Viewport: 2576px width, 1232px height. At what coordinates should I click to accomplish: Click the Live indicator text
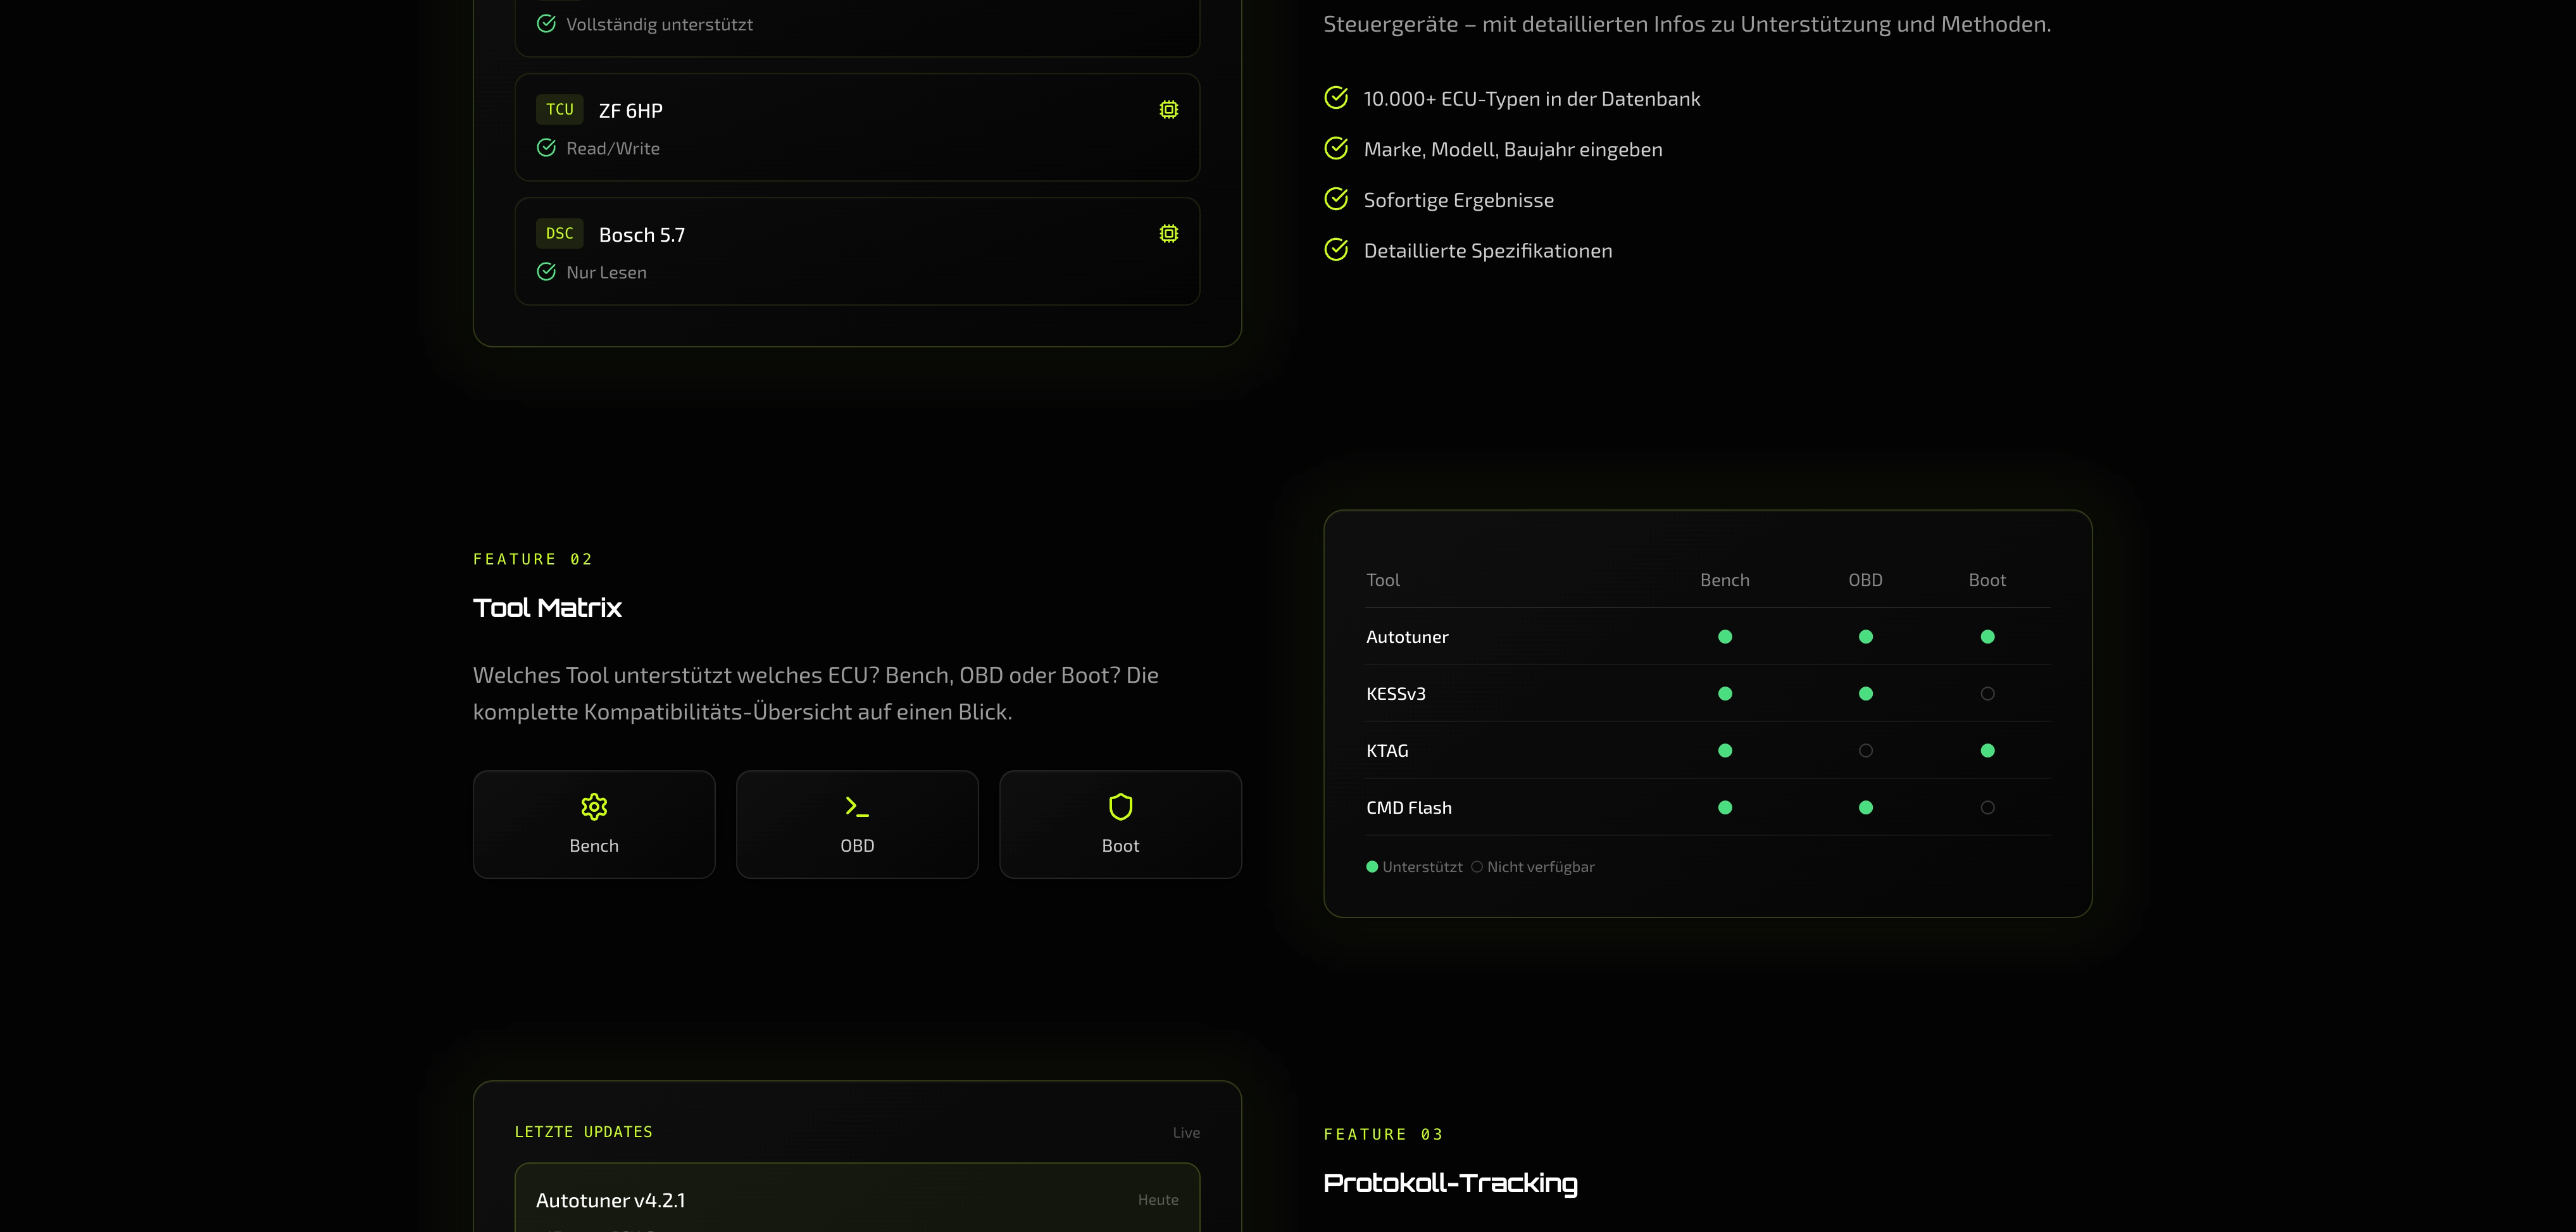[x=1186, y=1132]
